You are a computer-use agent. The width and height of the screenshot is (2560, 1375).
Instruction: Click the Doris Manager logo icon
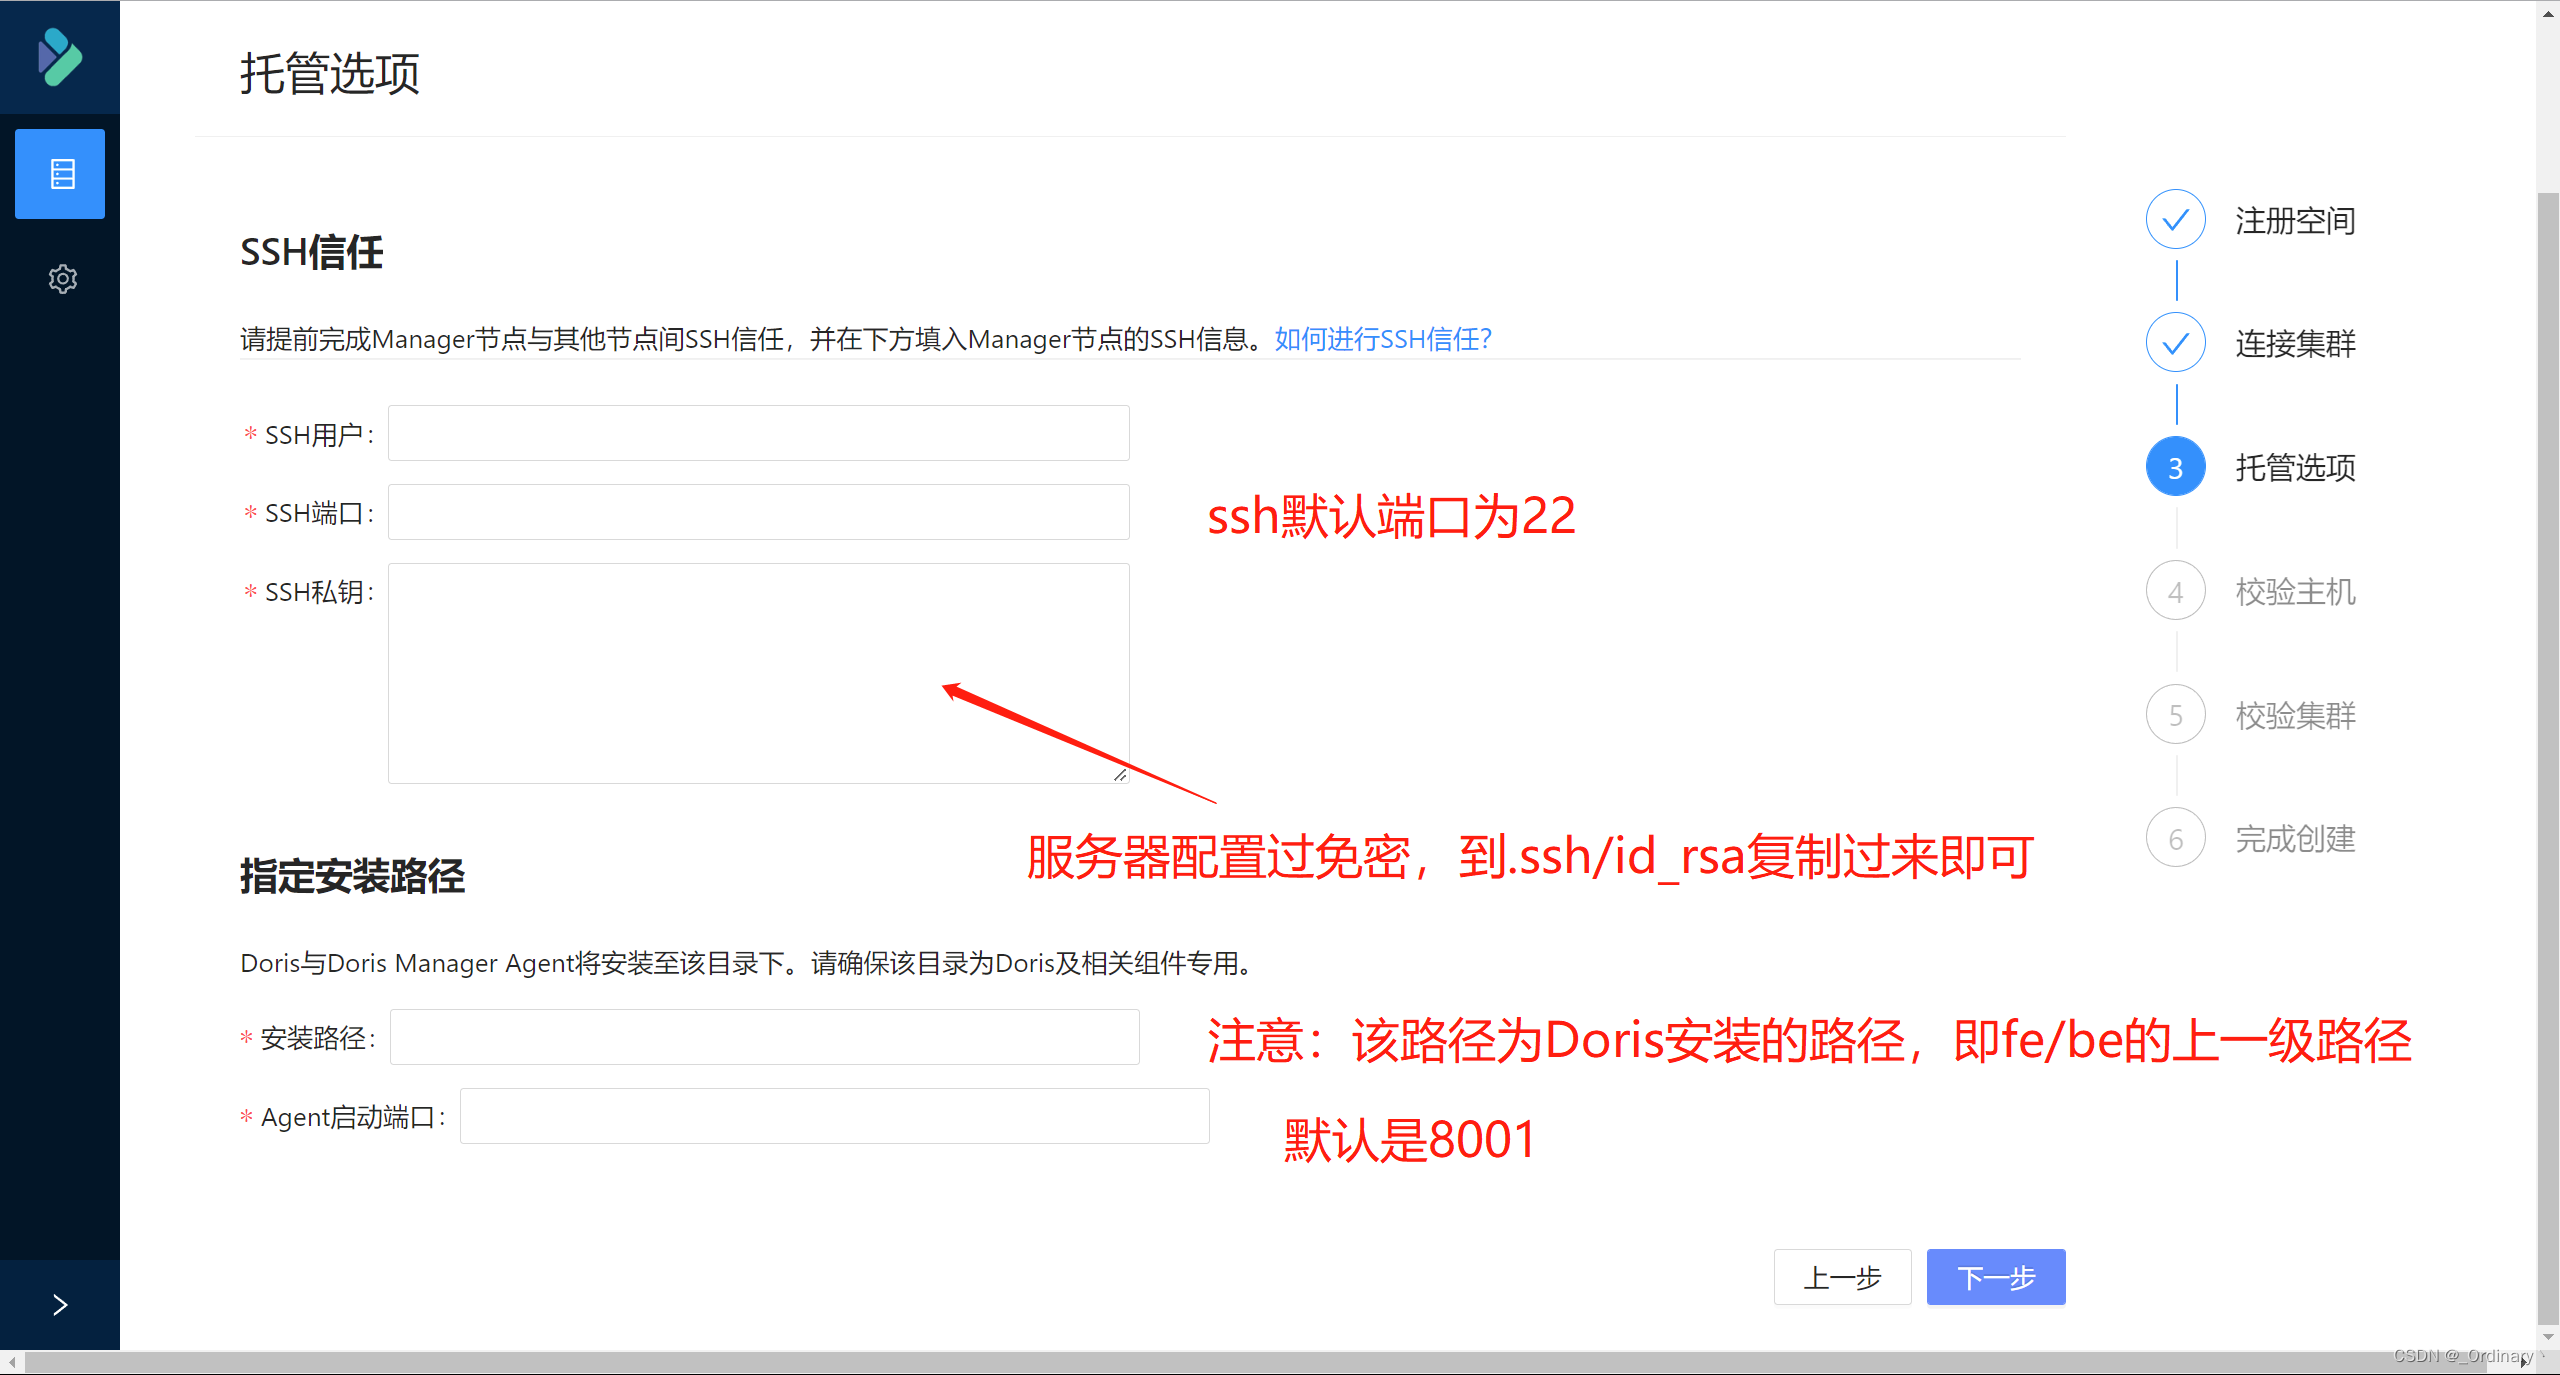(60, 57)
